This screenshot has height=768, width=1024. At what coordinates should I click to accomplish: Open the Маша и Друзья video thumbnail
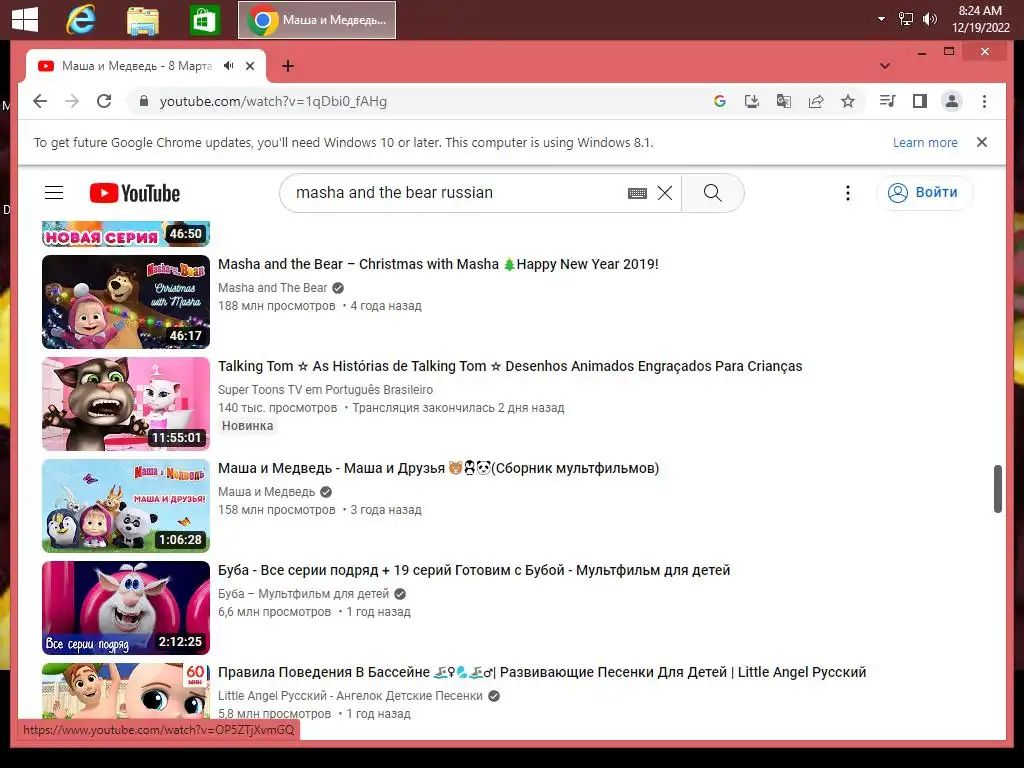point(126,505)
